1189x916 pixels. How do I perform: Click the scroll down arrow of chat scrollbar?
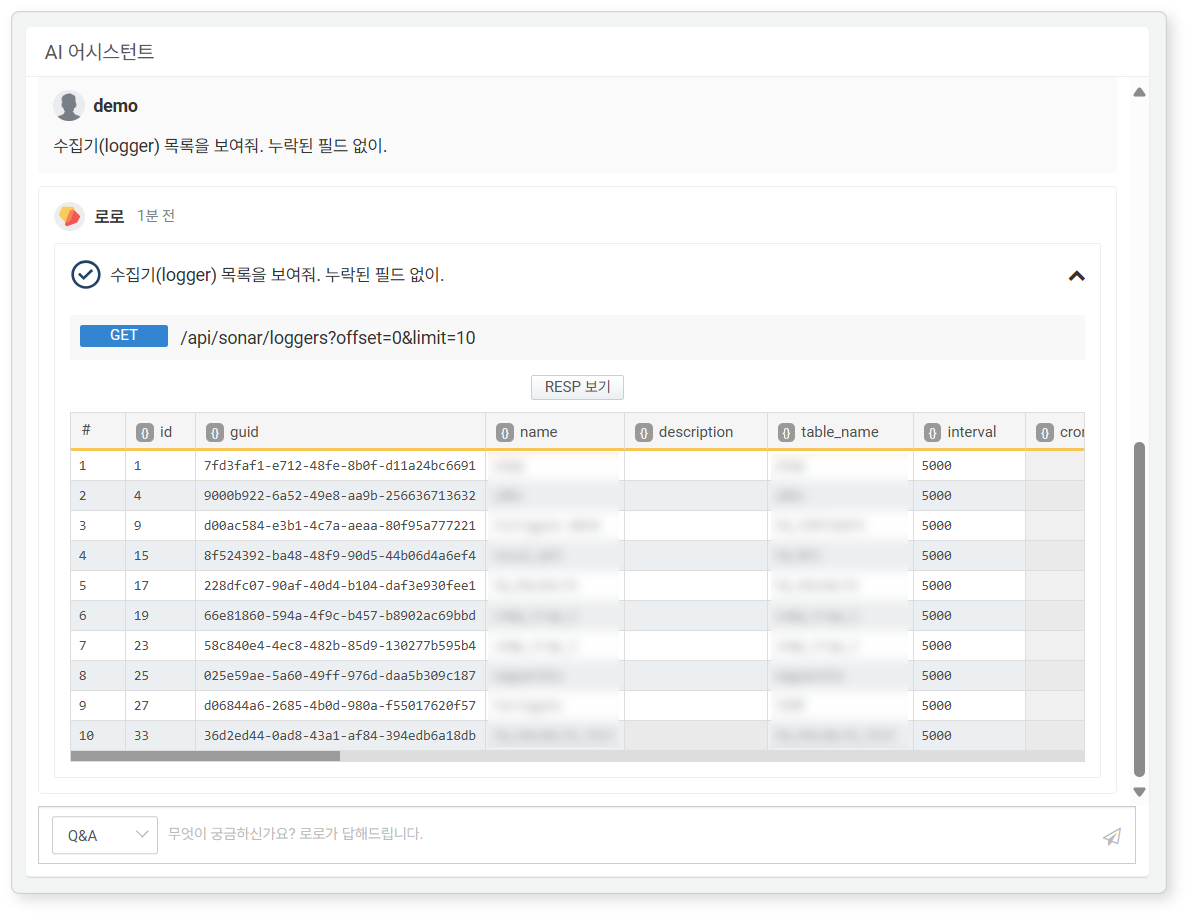[1139, 792]
